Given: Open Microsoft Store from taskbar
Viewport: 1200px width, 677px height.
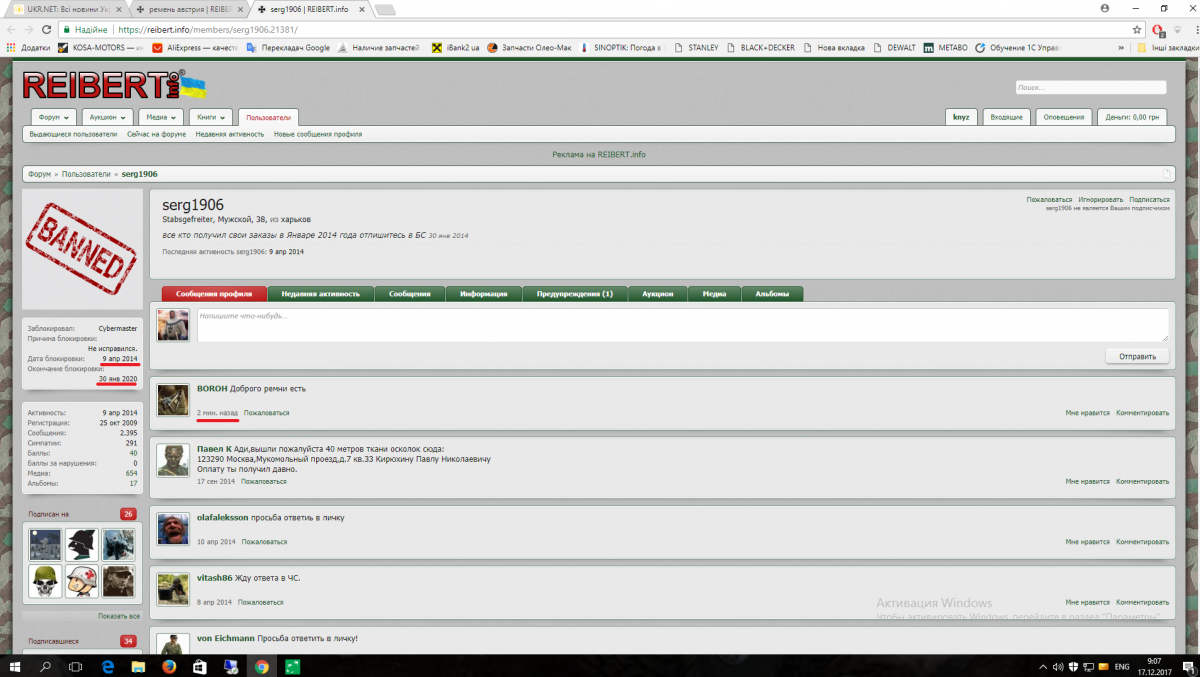Looking at the screenshot, I should tap(199, 666).
